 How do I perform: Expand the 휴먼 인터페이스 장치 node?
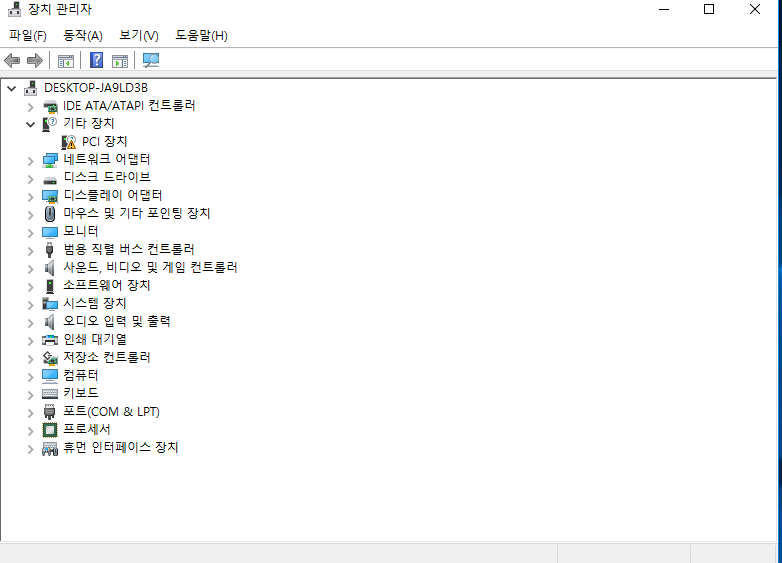[30, 448]
